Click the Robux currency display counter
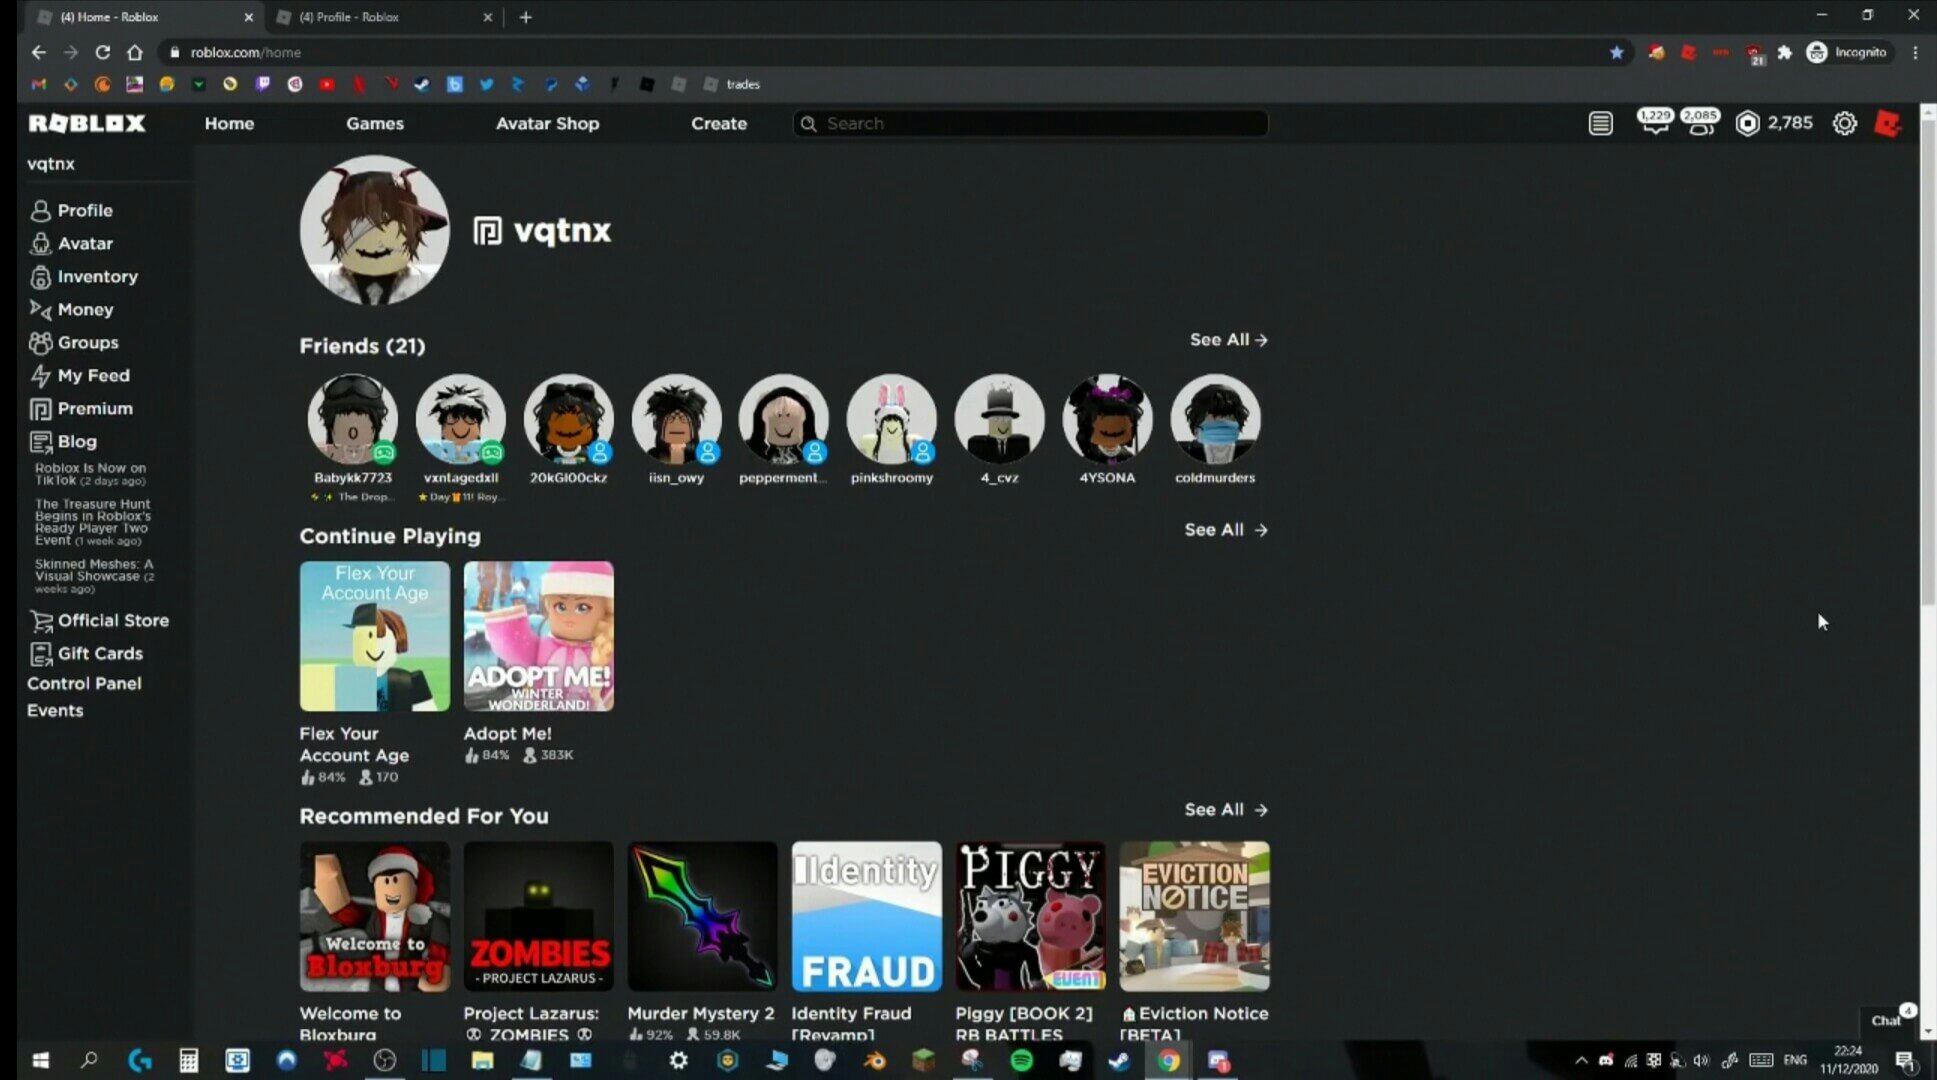The width and height of the screenshot is (1937, 1080). [1776, 122]
